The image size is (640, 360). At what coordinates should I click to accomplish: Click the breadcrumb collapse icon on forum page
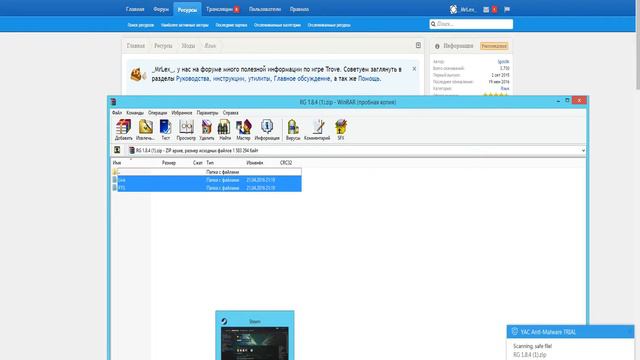[418, 45]
